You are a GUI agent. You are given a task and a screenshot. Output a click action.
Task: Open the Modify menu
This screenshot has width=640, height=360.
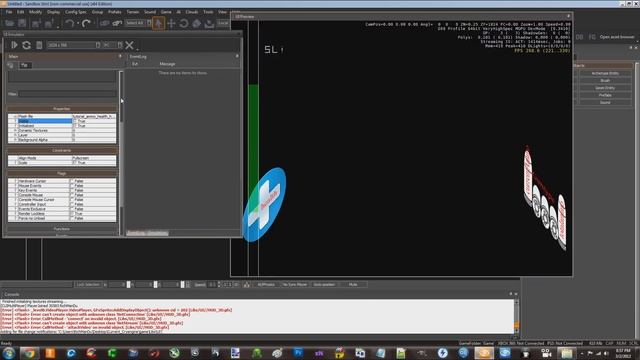(36, 12)
